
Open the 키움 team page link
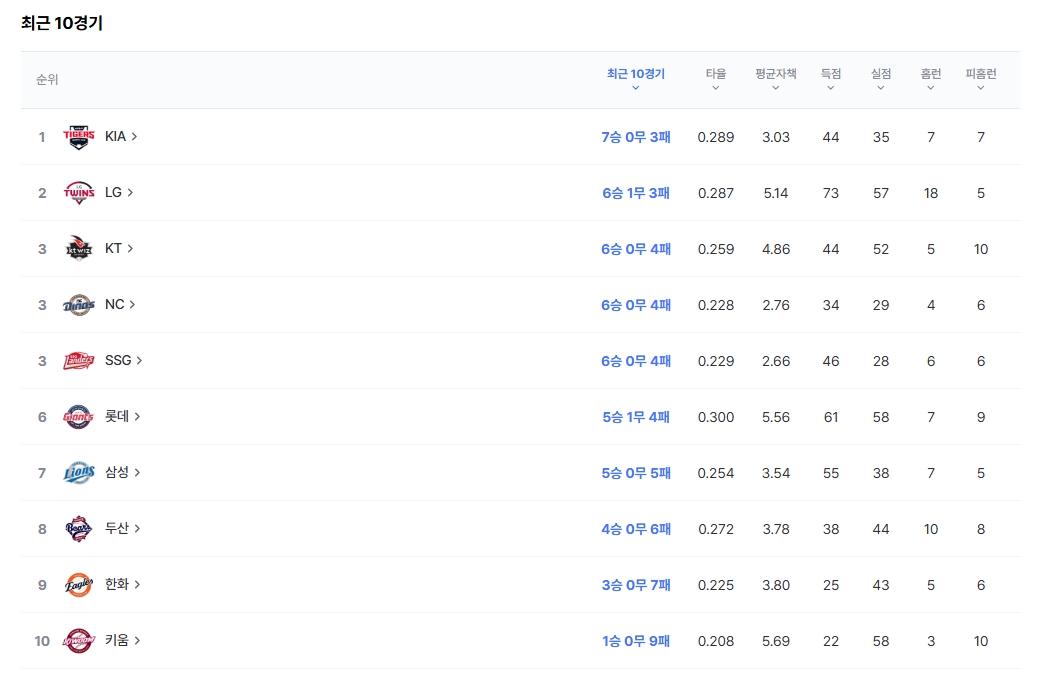[122, 640]
